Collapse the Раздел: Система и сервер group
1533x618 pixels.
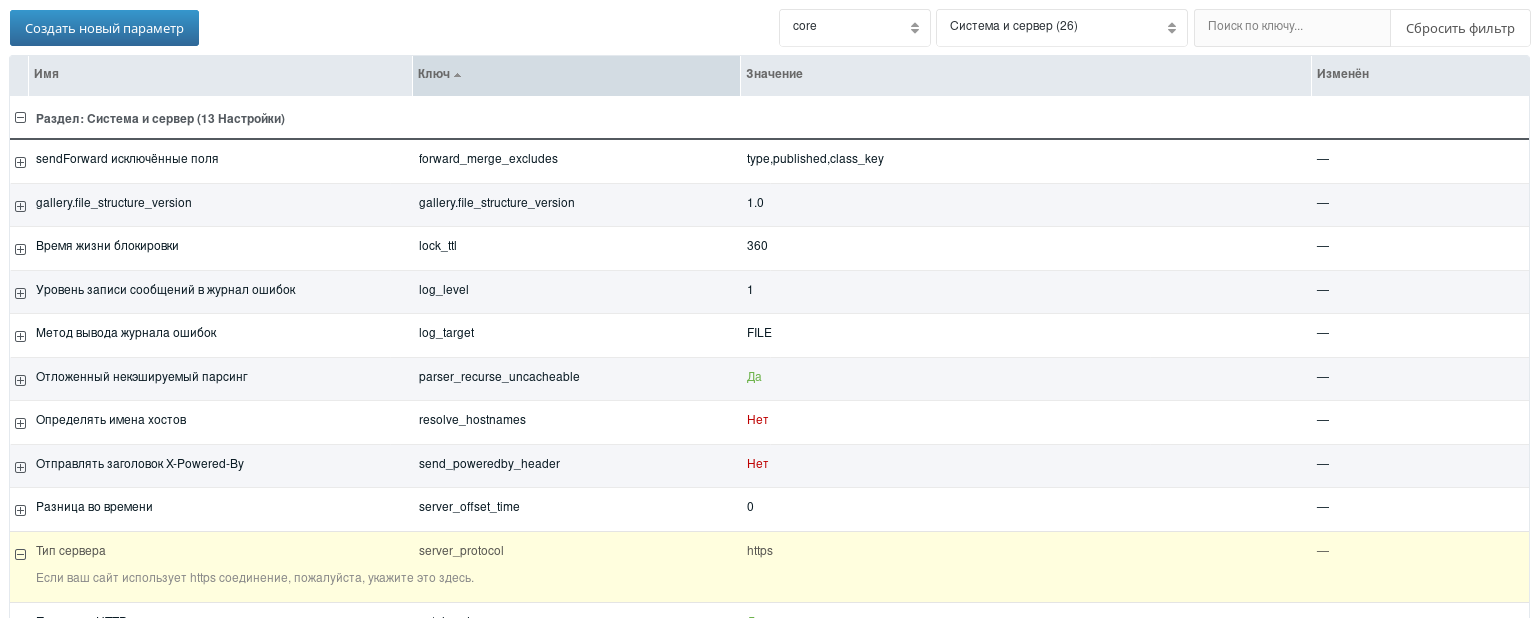coord(20,118)
